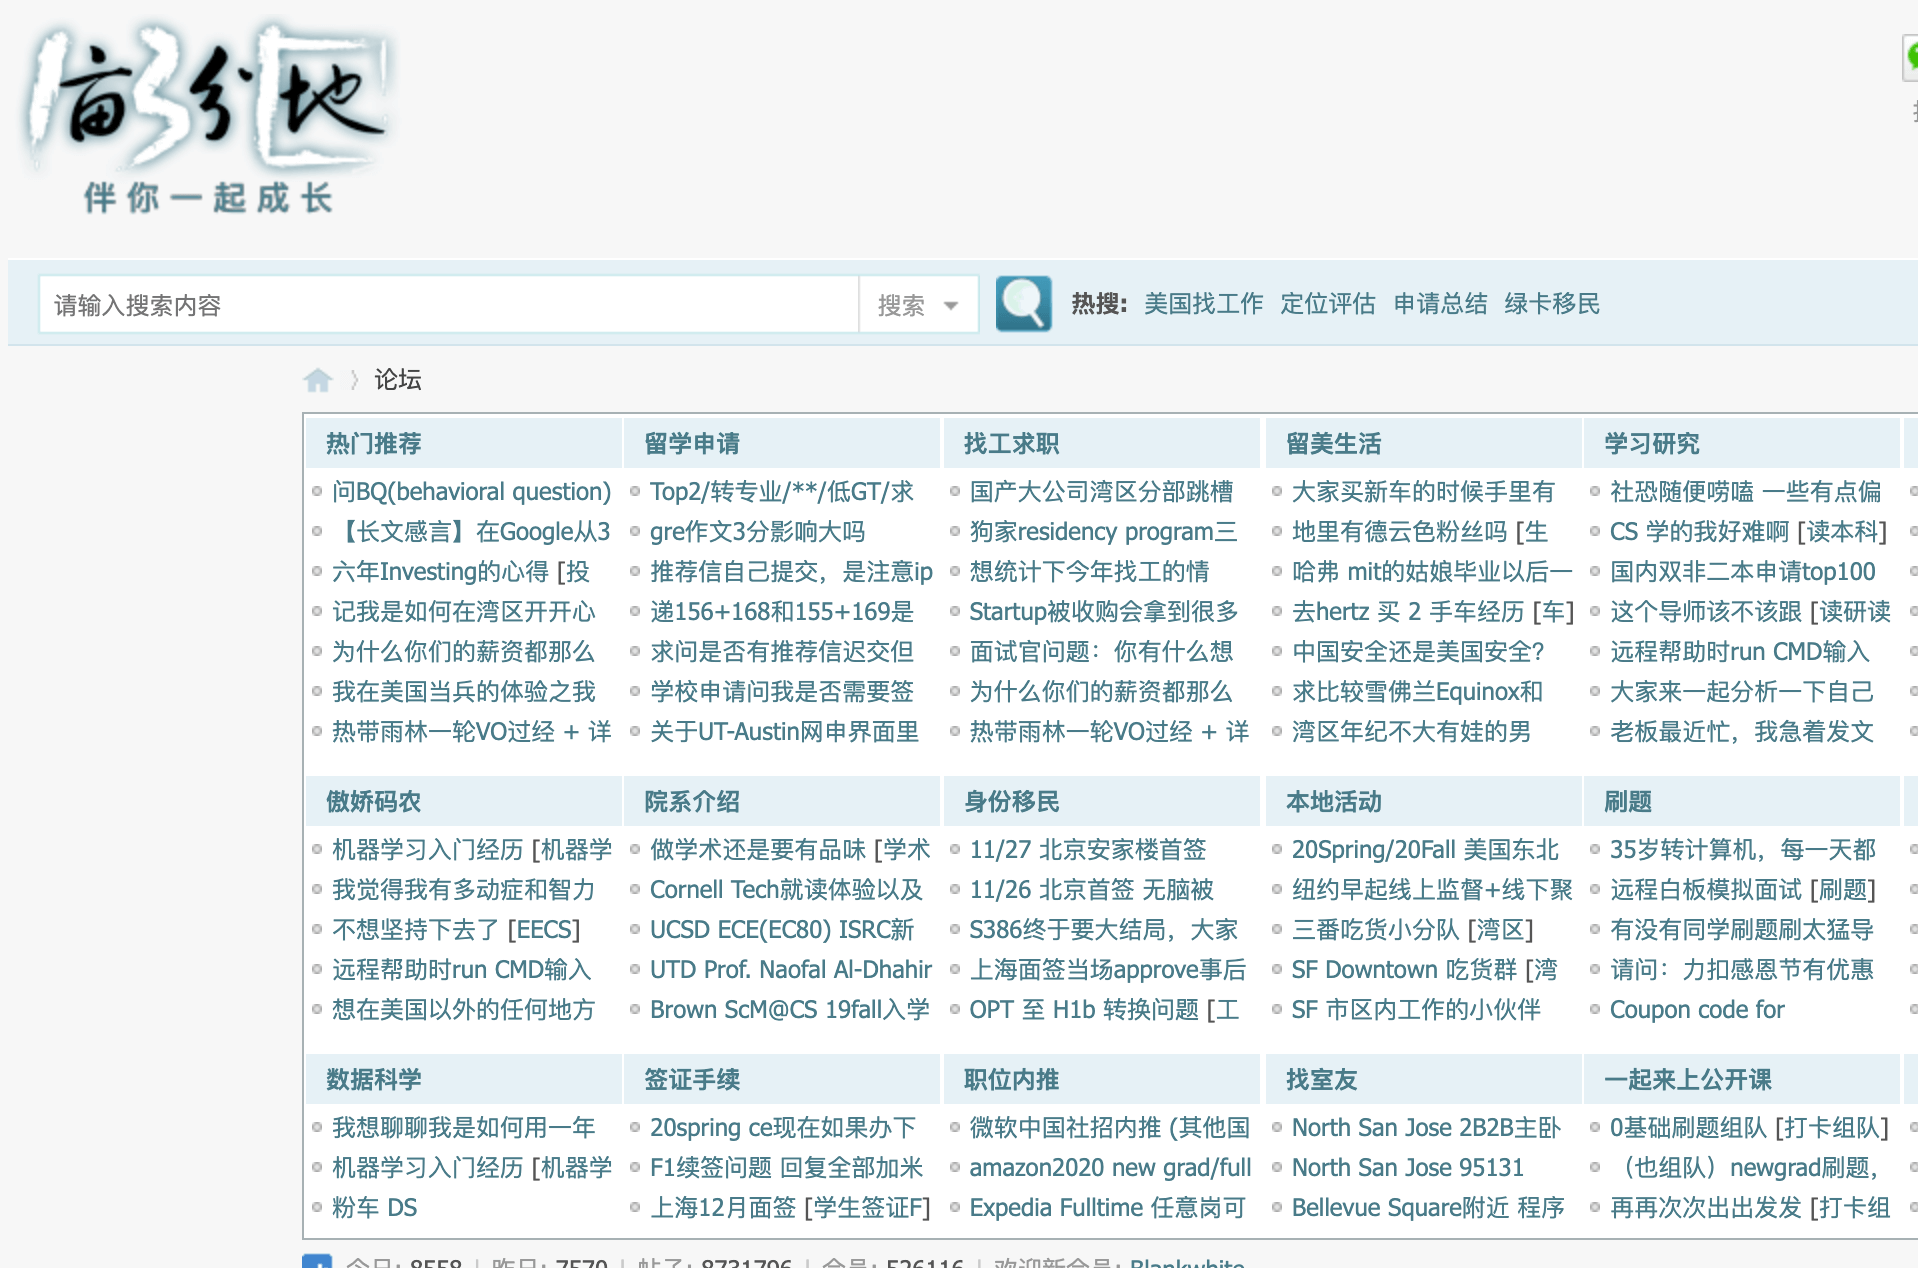This screenshot has width=1918, height=1268.
Task: Open thread 11/27 北京安家楼首签
Action: pos(1088,849)
